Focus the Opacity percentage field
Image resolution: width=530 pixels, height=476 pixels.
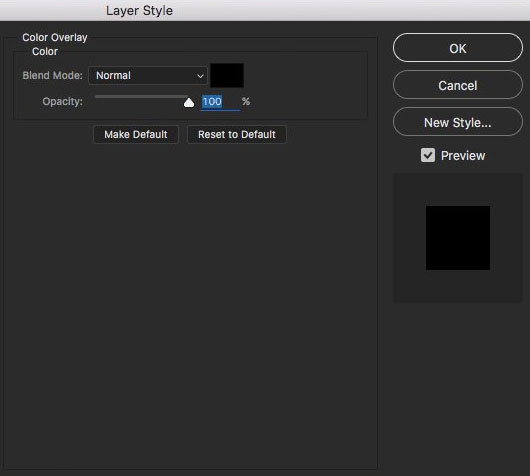[220, 102]
